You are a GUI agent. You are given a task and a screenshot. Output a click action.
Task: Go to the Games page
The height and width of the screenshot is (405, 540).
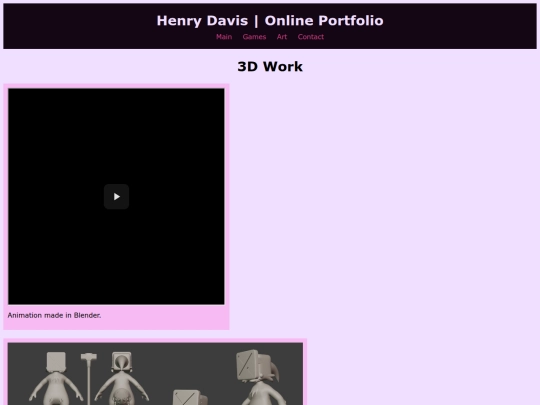pos(254,37)
